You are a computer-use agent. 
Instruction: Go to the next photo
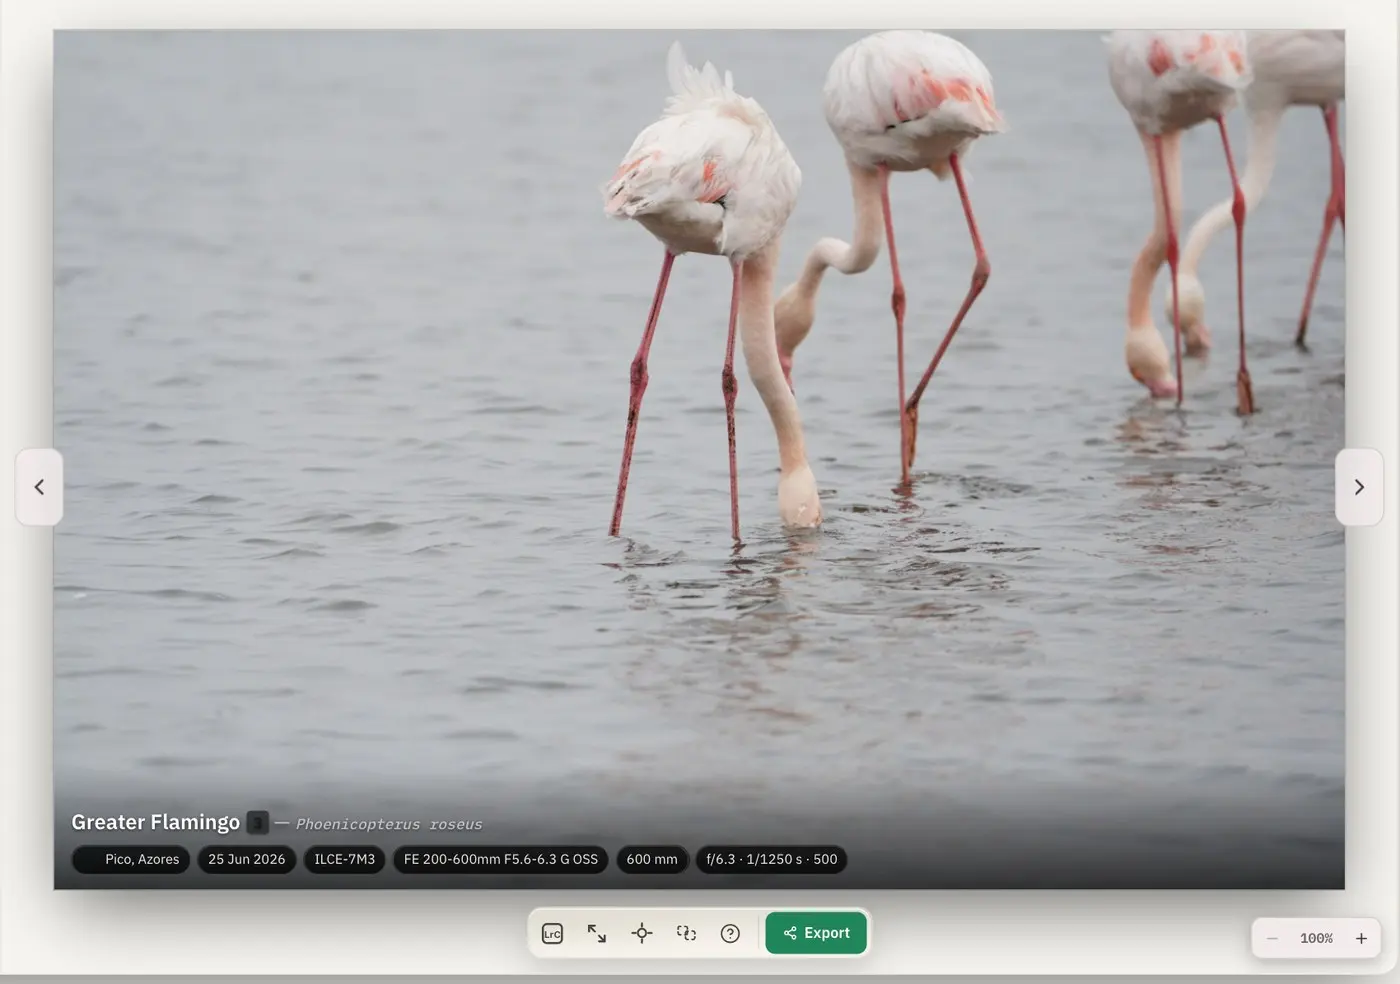coord(1359,487)
